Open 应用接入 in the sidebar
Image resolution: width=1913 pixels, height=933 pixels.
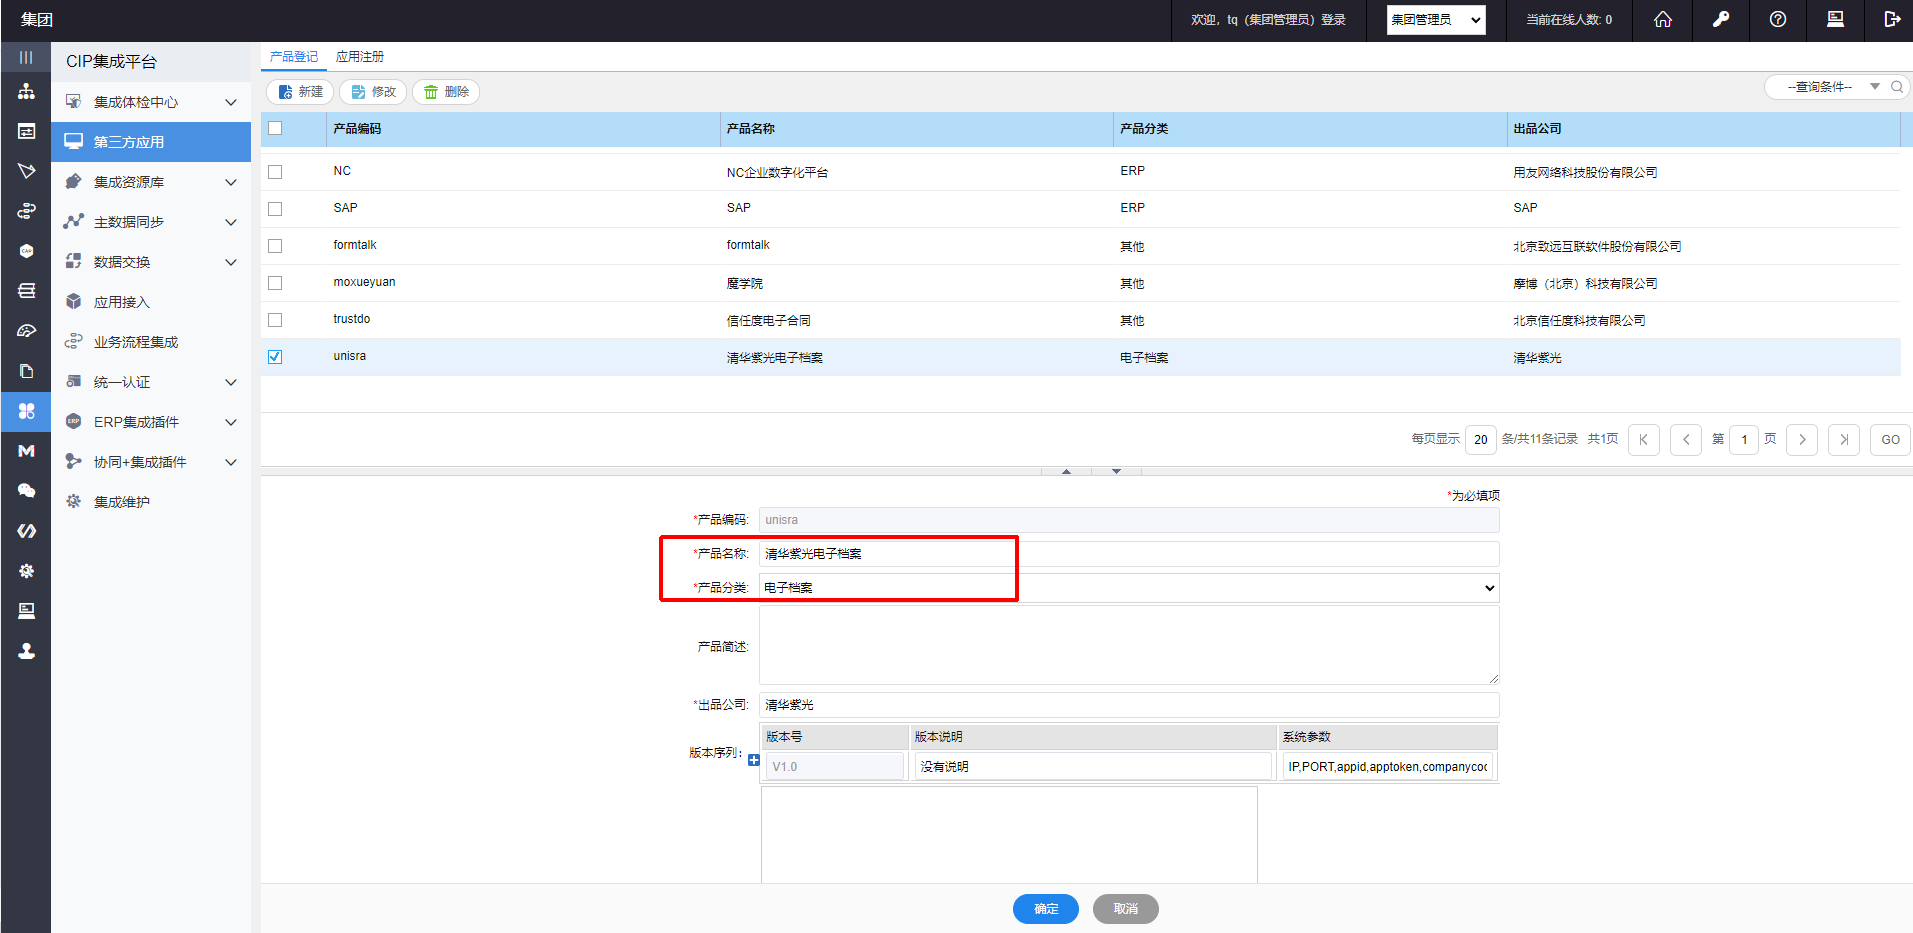click(121, 302)
